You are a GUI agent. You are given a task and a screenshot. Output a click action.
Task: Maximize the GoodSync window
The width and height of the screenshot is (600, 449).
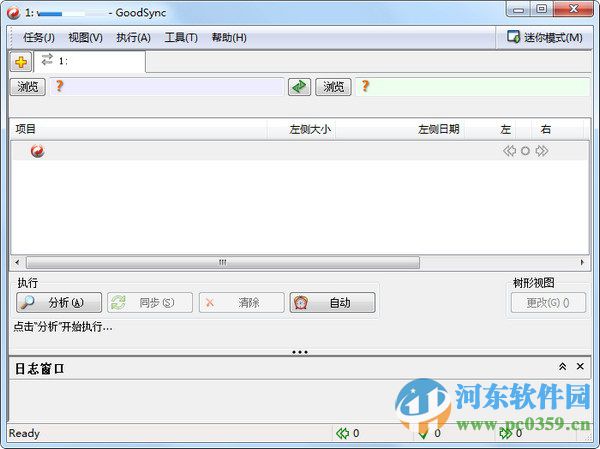click(x=541, y=10)
